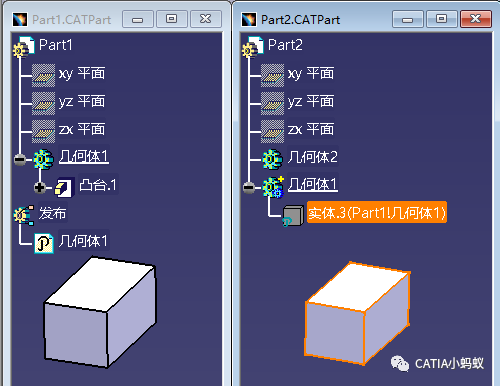Click the 凸台.1 pad feature icon
500x386 pixels.
(64, 187)
